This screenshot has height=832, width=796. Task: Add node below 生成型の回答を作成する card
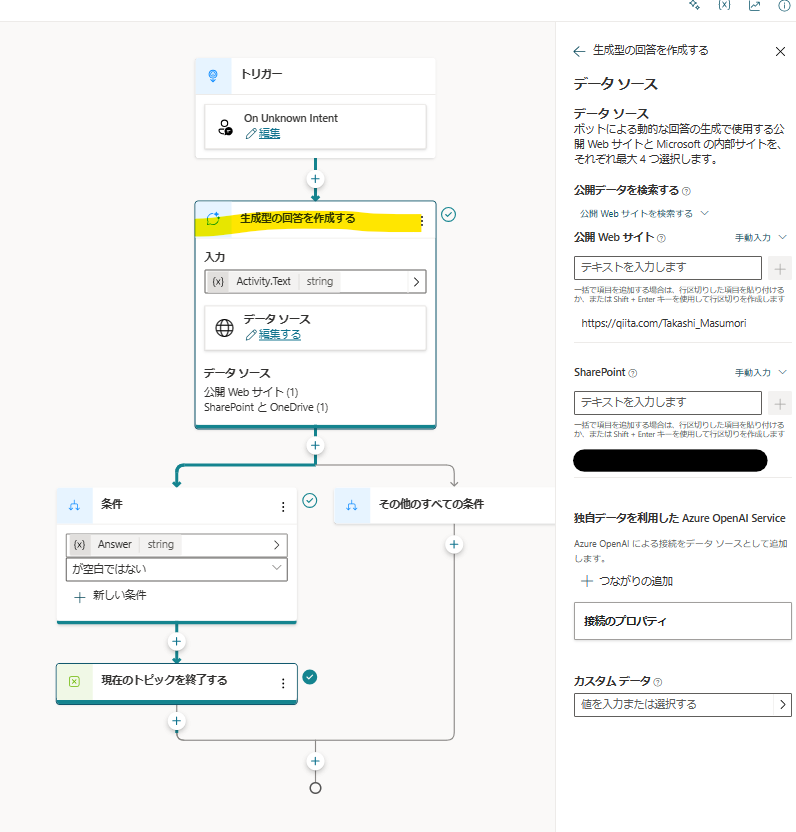315,445
